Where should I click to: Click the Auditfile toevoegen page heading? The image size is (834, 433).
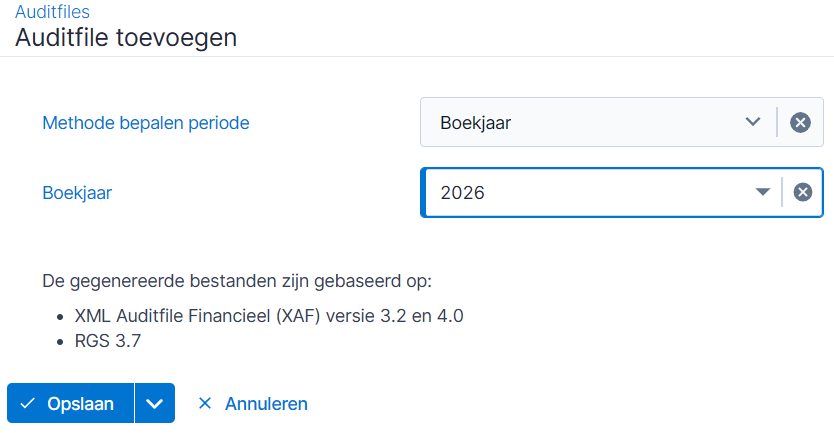coord(126,38)
